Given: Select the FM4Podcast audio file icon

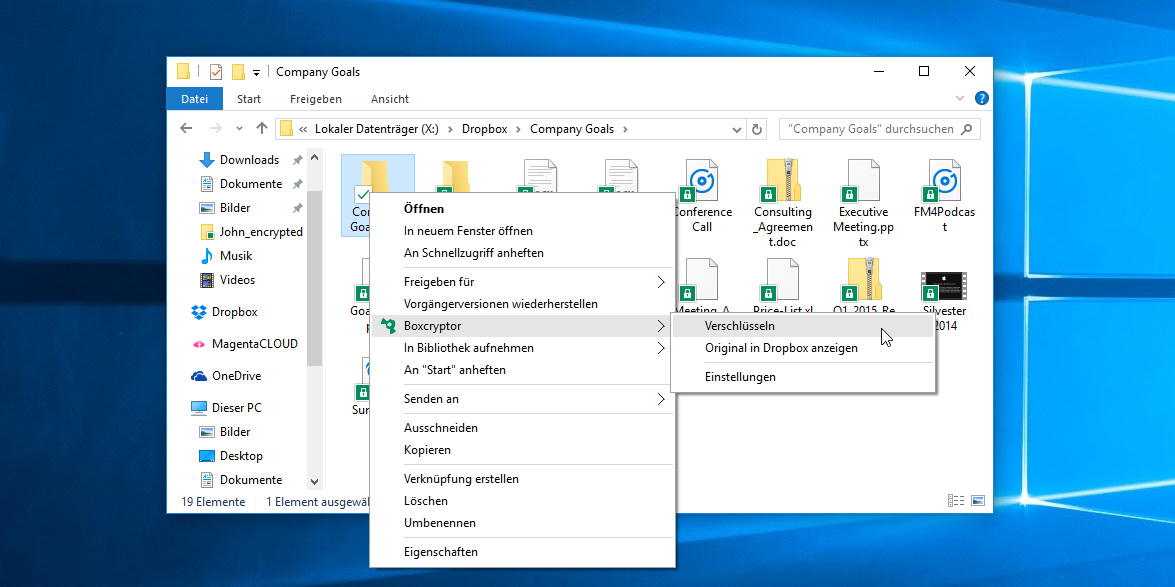Looking at the screenshot, I should pyautogui.click(x=944, y=181).
